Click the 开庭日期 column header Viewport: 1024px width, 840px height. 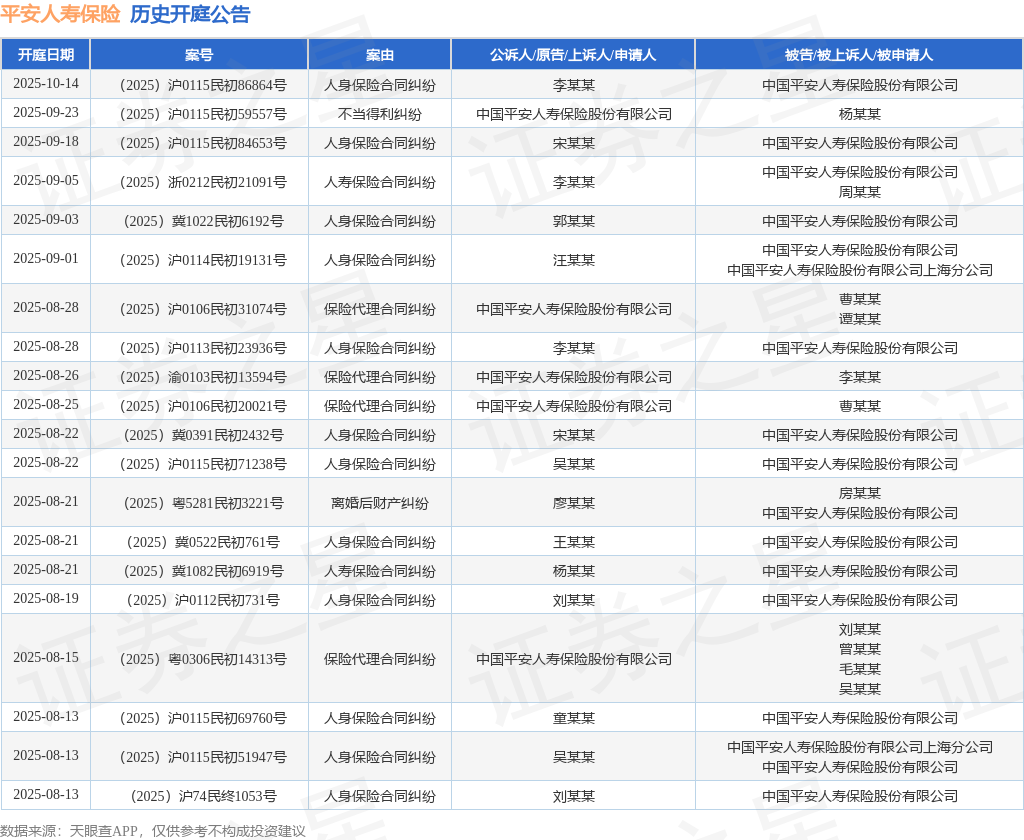pos(46,55)
